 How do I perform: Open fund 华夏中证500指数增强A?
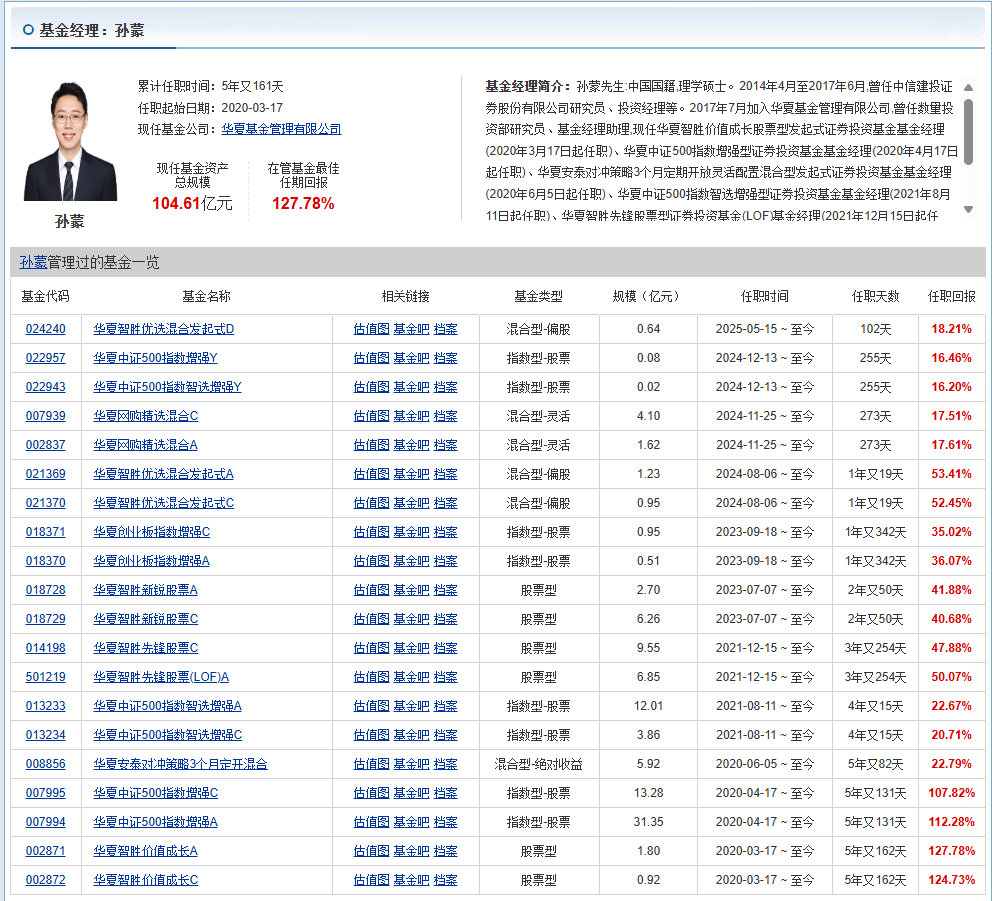(x=156, y=822)
